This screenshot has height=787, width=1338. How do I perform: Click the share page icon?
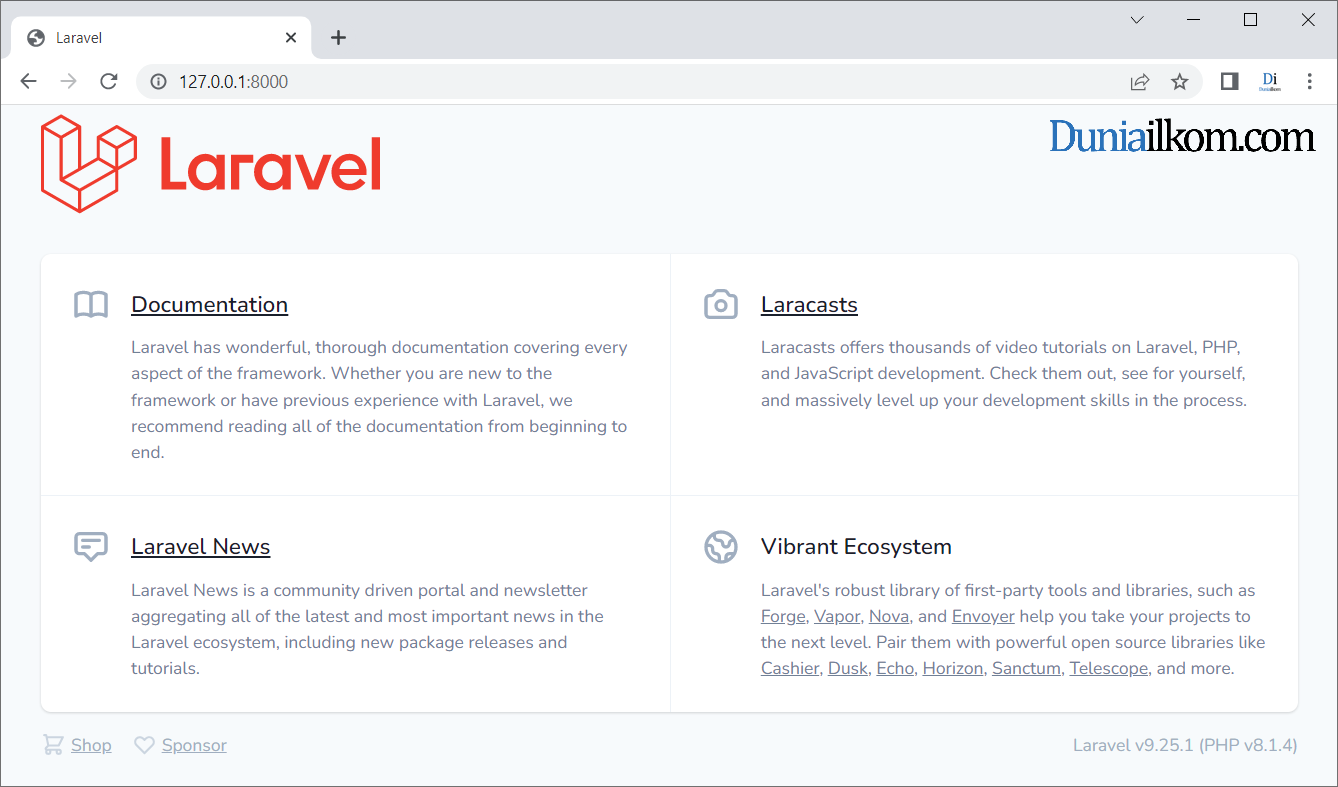[1140, 82]
